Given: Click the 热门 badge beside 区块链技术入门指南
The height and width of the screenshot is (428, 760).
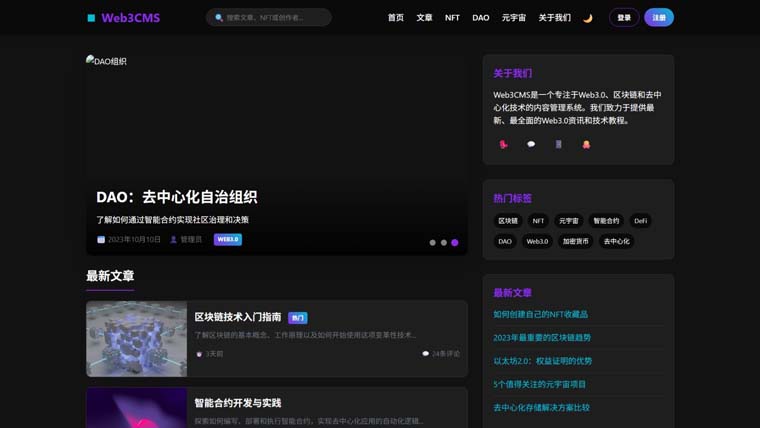Looking at the screenshot, I should tap(298, 318).
